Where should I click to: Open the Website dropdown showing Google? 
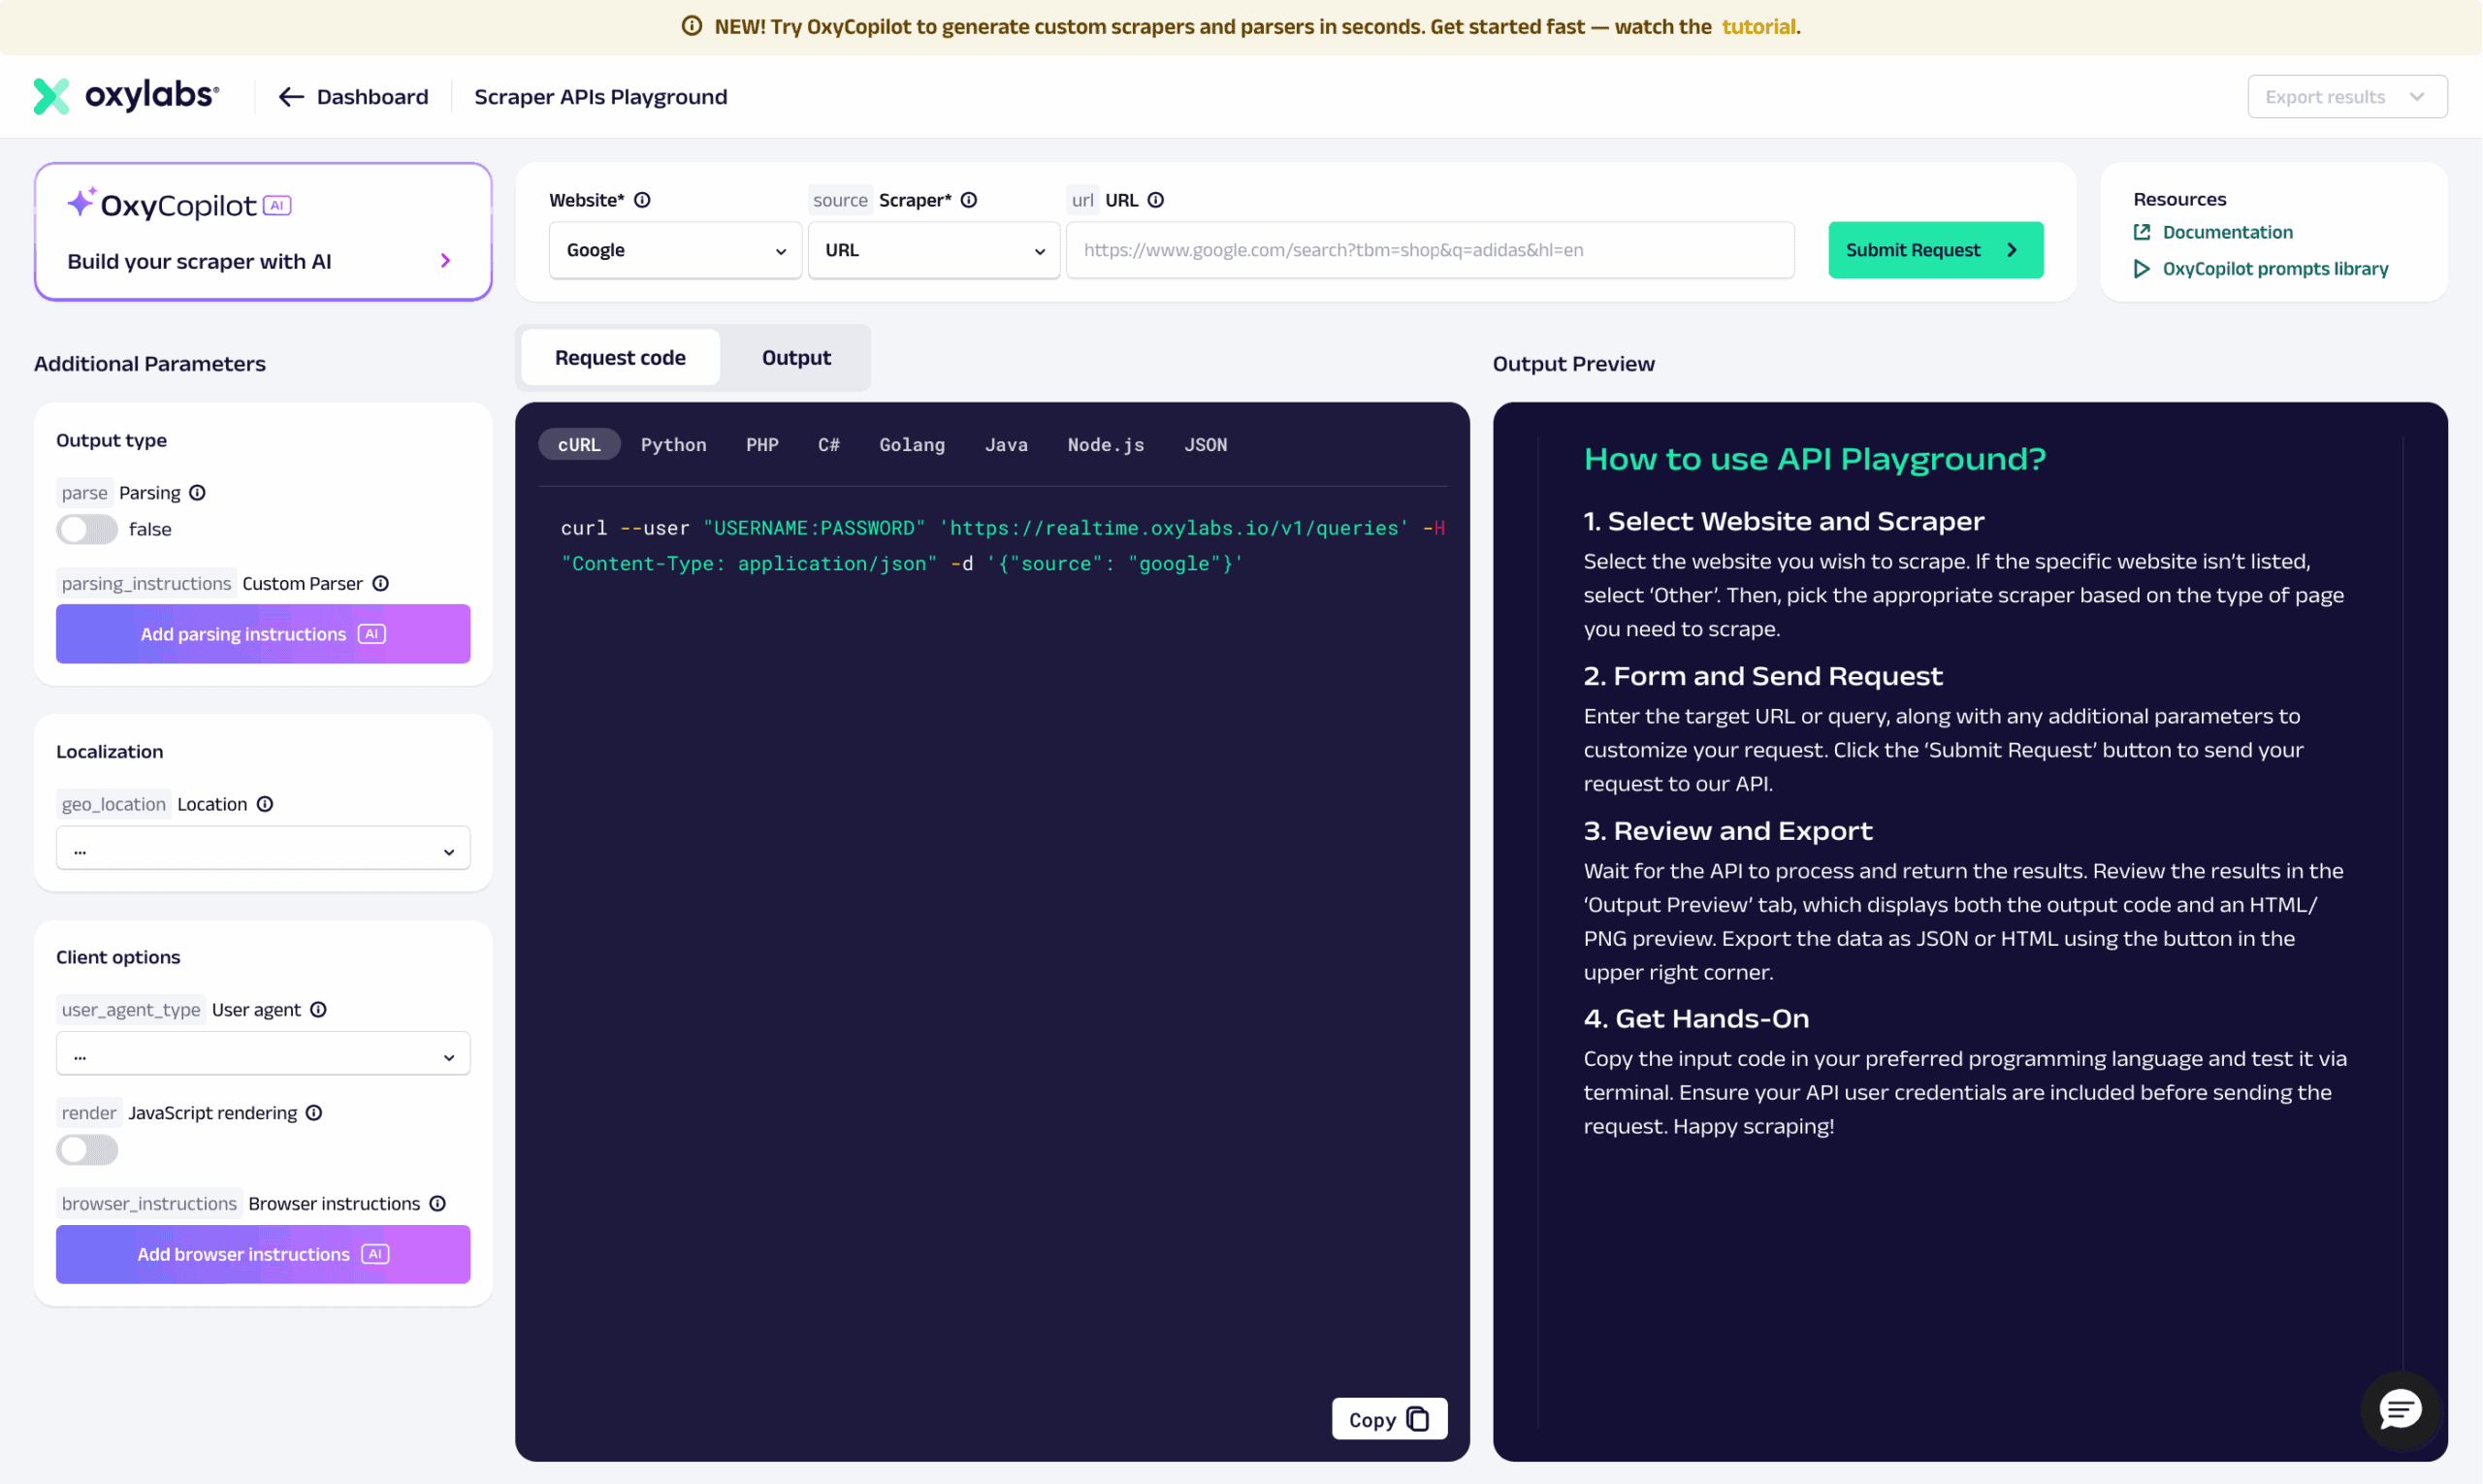coord(675,250)
